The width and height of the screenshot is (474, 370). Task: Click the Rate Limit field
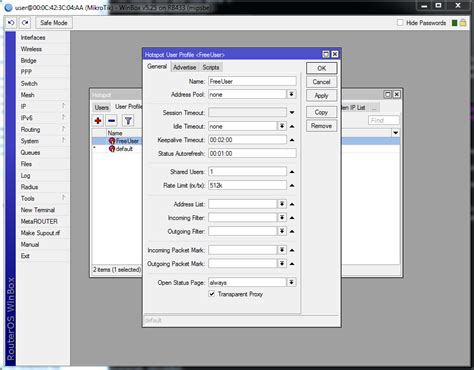pyautogui.click(x=247, y=185)
